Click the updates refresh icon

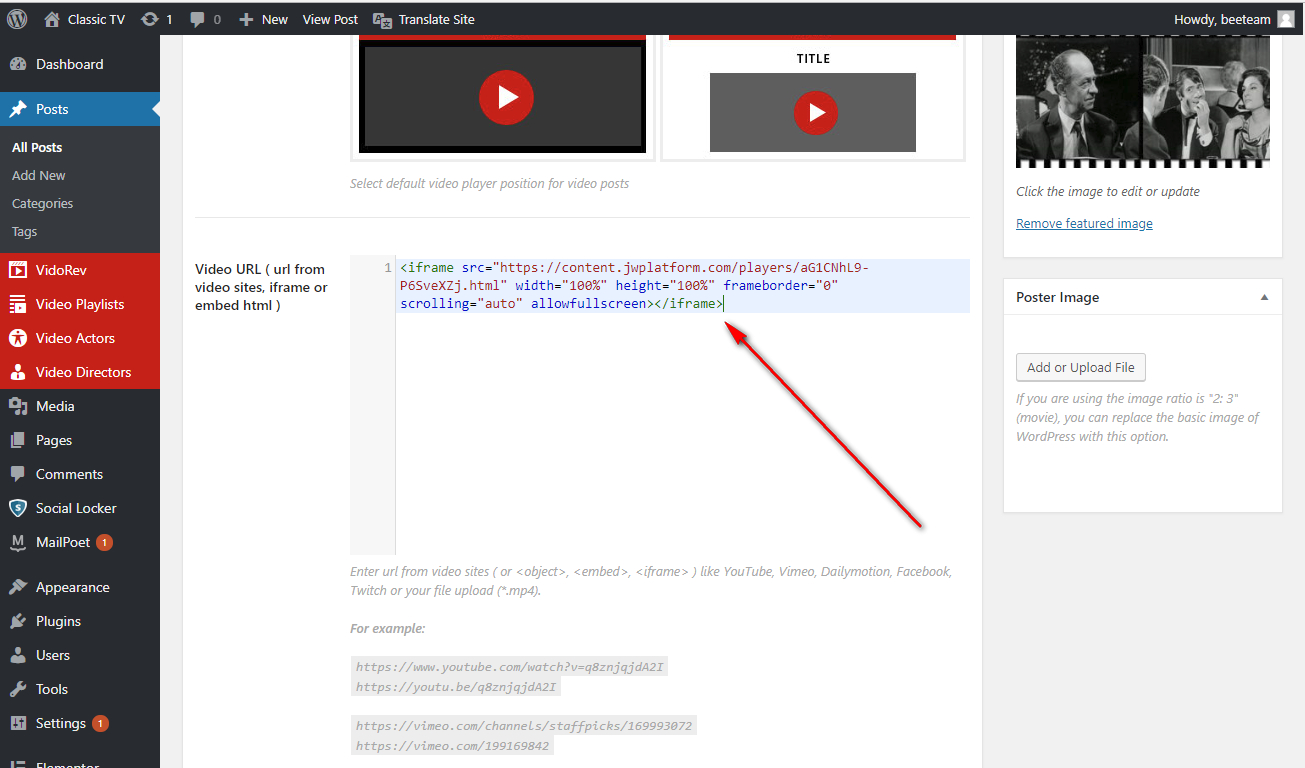tap(150, 19)
